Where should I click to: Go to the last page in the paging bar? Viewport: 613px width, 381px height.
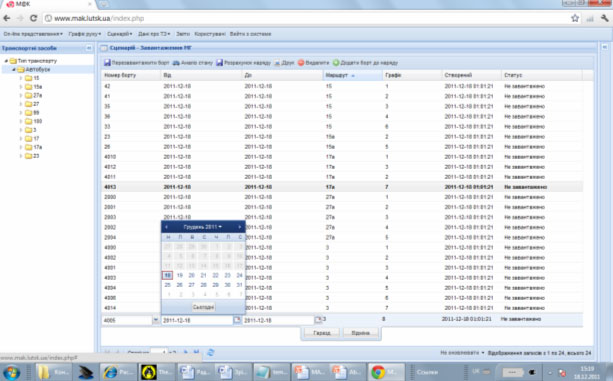[196, 352]
